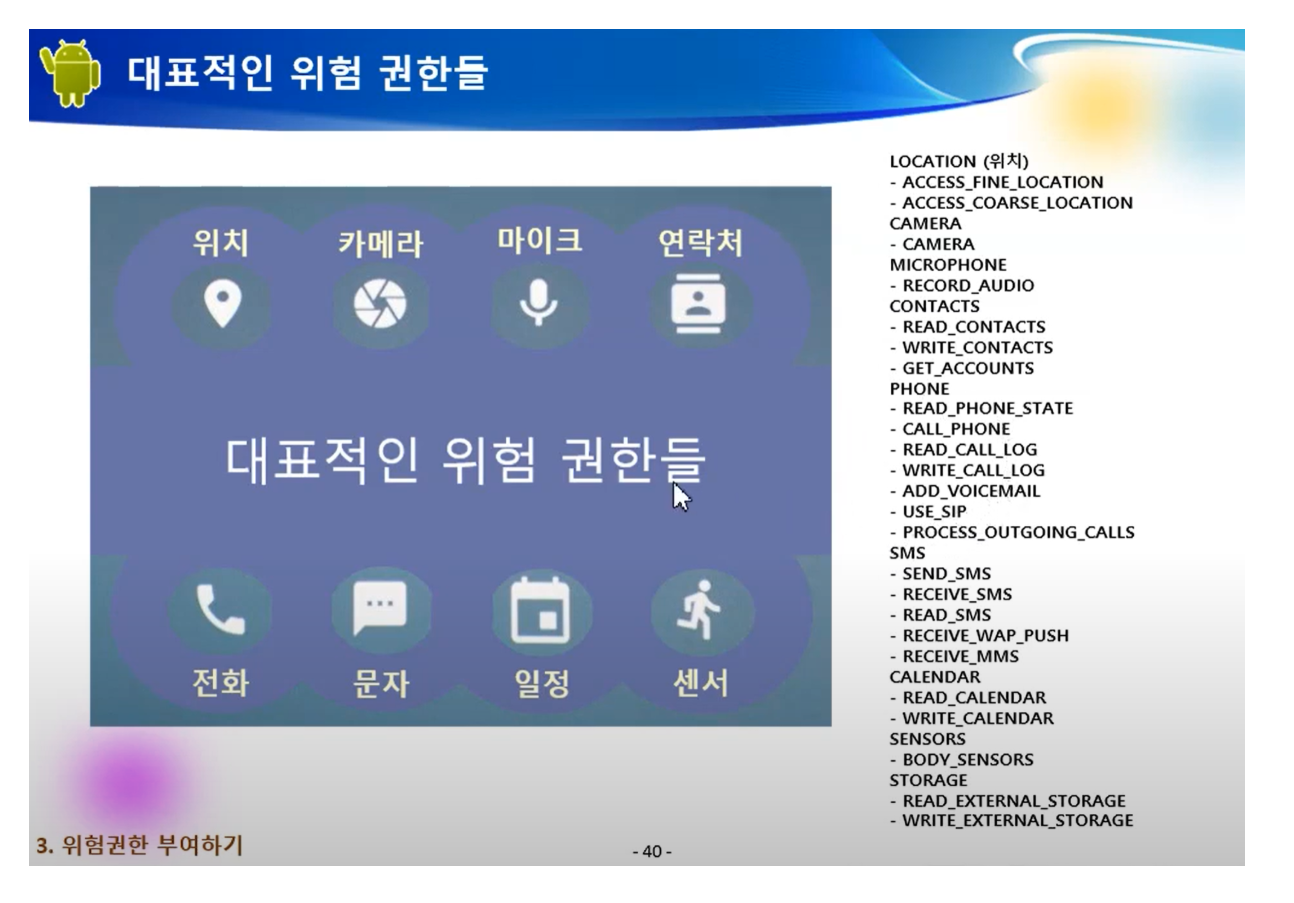Screen dimensions: 1294x903
Task: Click the SEND_SMS permission
Action: [946, 573]
